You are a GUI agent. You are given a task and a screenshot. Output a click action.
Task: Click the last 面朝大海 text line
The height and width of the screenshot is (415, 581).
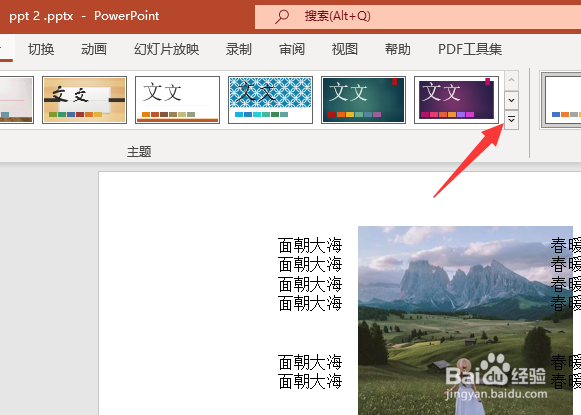(x=310, y=382)
